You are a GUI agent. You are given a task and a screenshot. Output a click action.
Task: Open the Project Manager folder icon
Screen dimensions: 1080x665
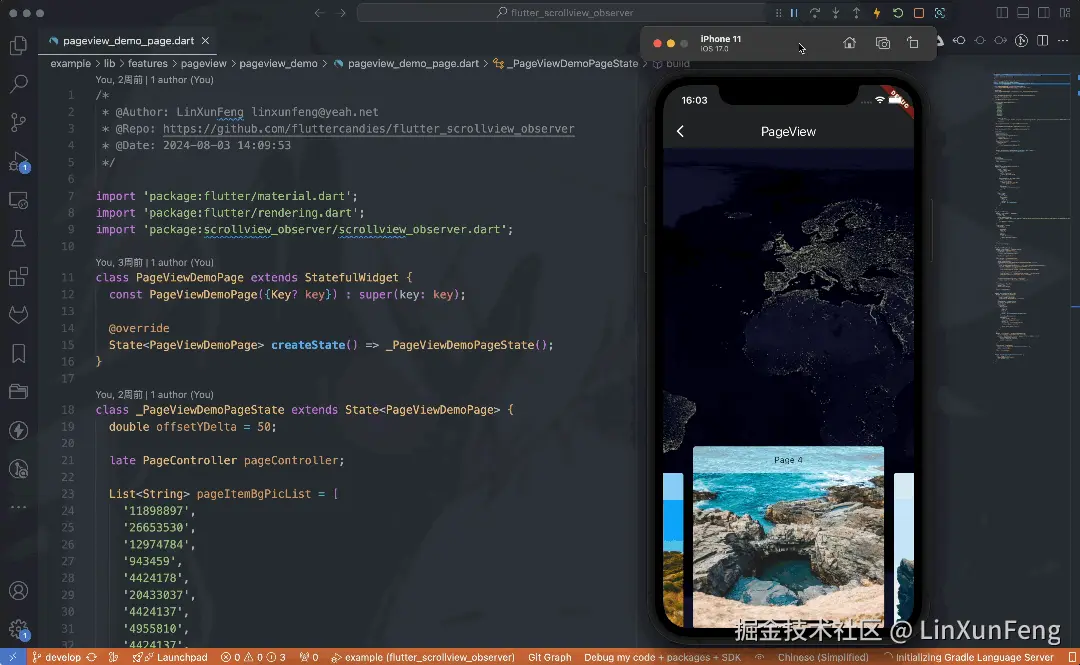[x=19, y=392]
